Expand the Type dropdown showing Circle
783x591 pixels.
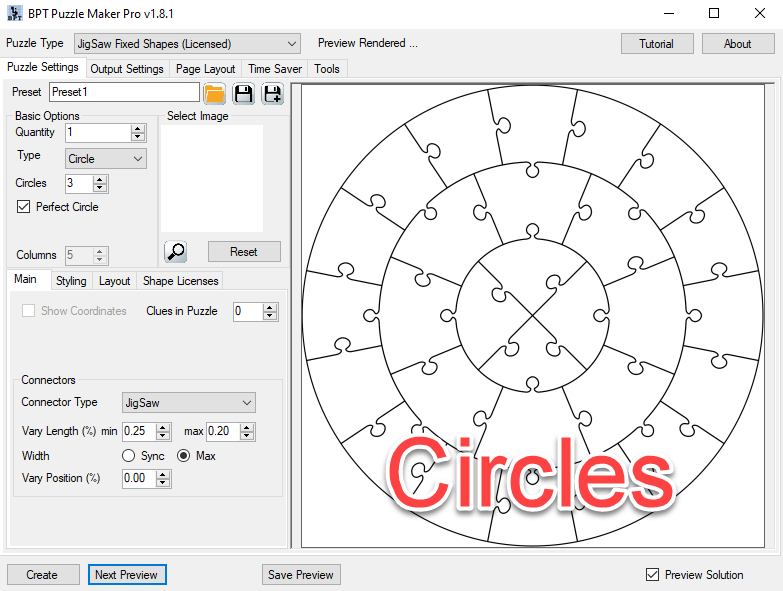click(x=106, y=158)
